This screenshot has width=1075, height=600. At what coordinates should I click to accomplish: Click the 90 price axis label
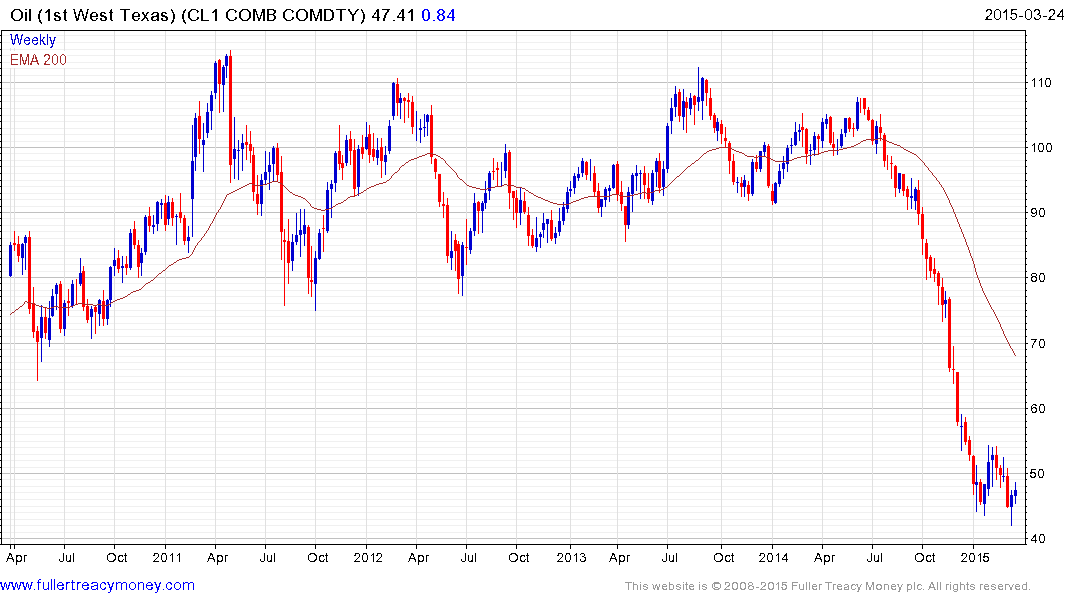1037,213
